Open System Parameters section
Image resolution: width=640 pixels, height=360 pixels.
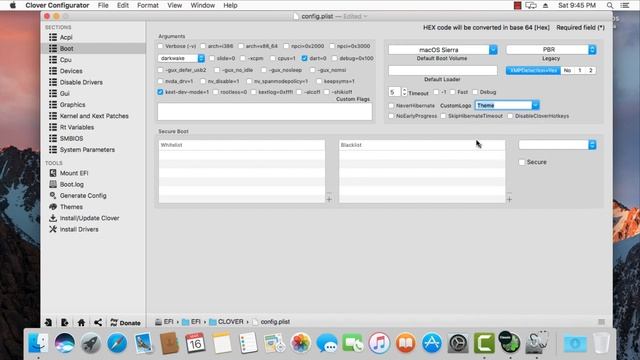pyautogui.click(x=87, y=150)
